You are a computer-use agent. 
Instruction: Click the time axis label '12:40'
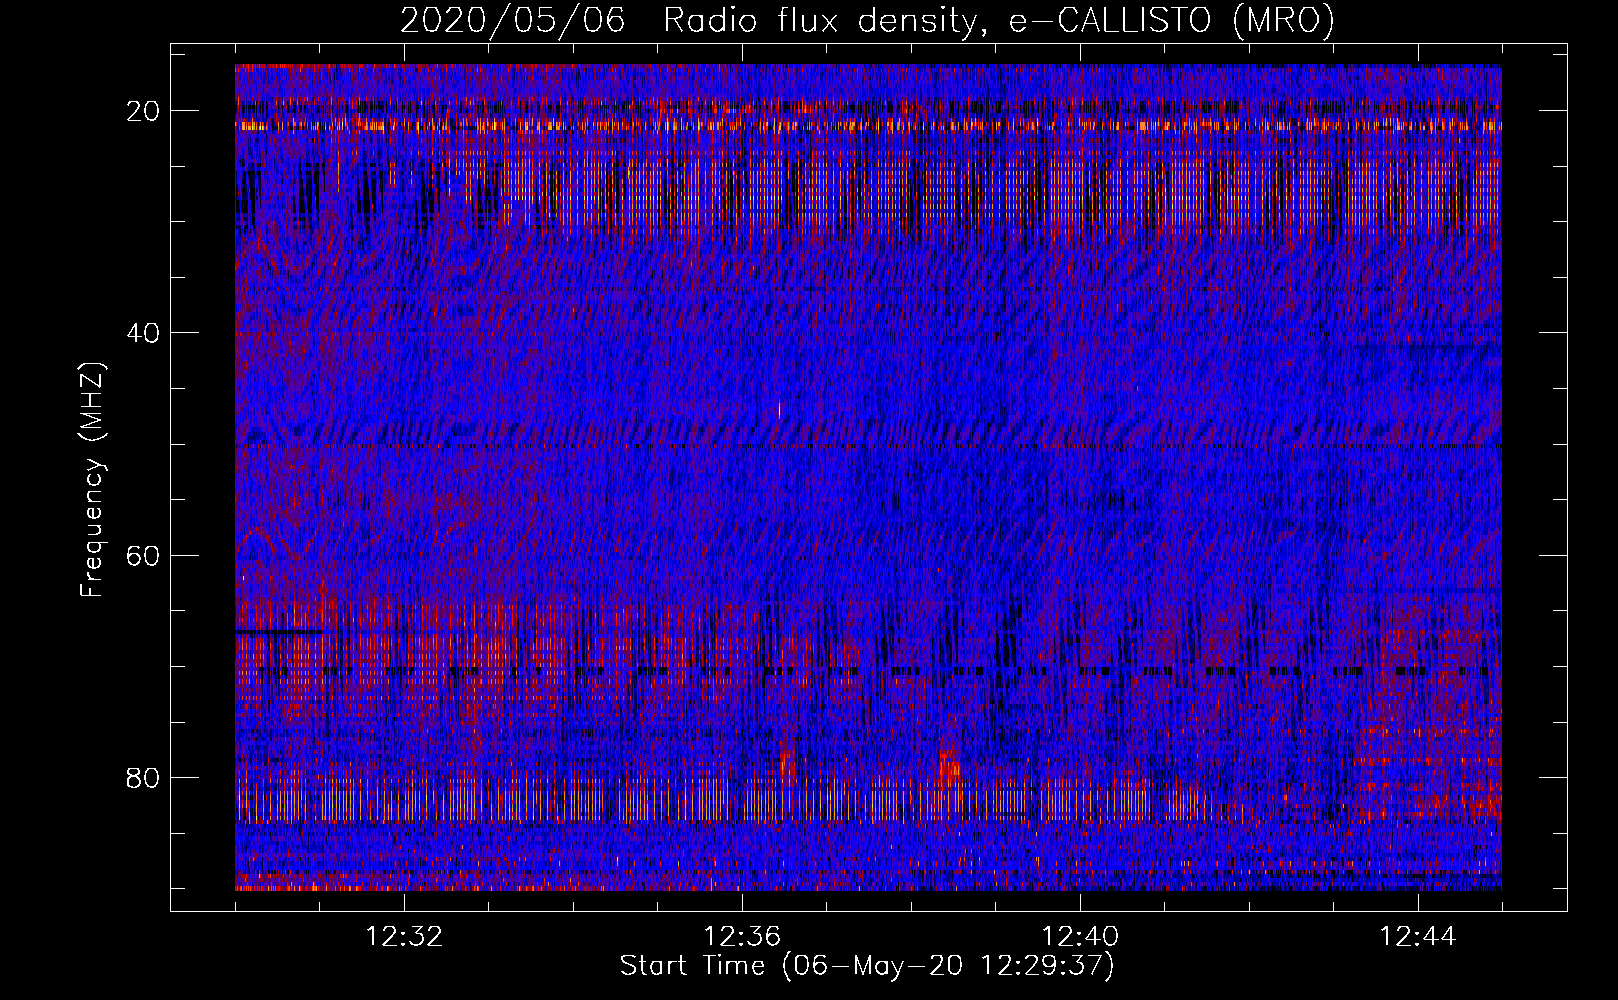point(1081,937)
